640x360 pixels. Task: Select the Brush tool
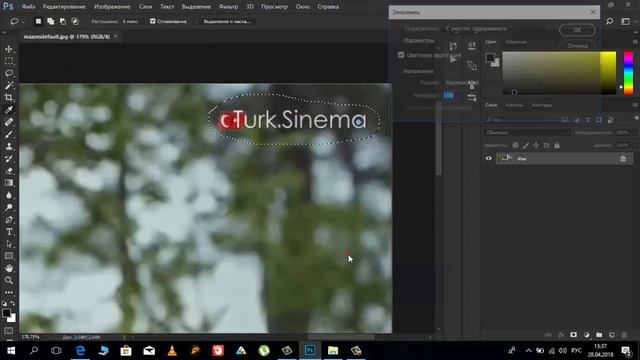pos(9,134)
